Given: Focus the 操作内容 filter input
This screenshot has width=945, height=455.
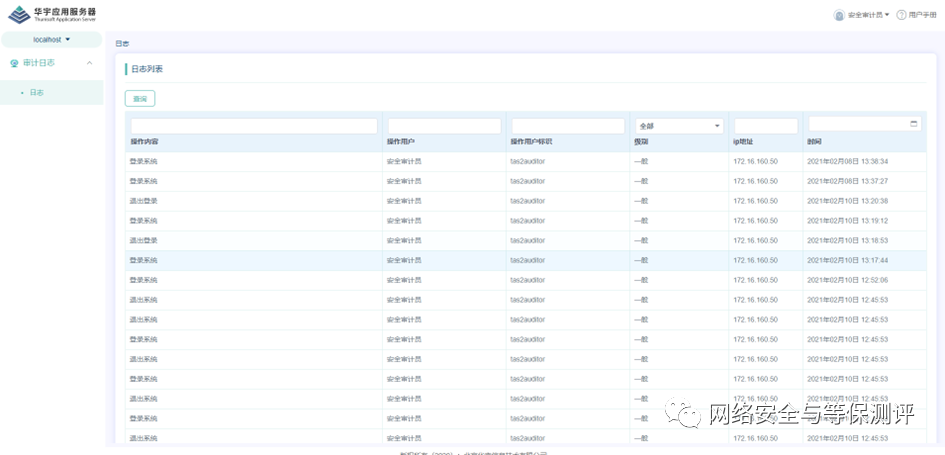Looking at the screenshot, I should 254,126.
